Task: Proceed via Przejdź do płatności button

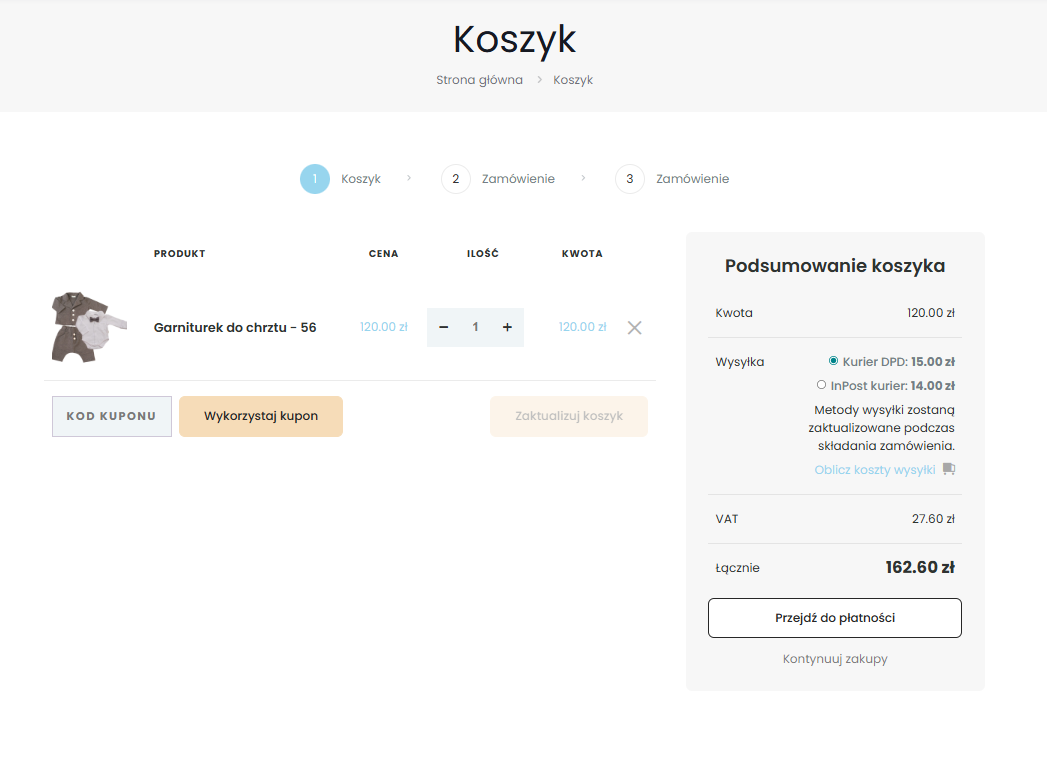Action: pyautogui.click(x=835, y=618)
